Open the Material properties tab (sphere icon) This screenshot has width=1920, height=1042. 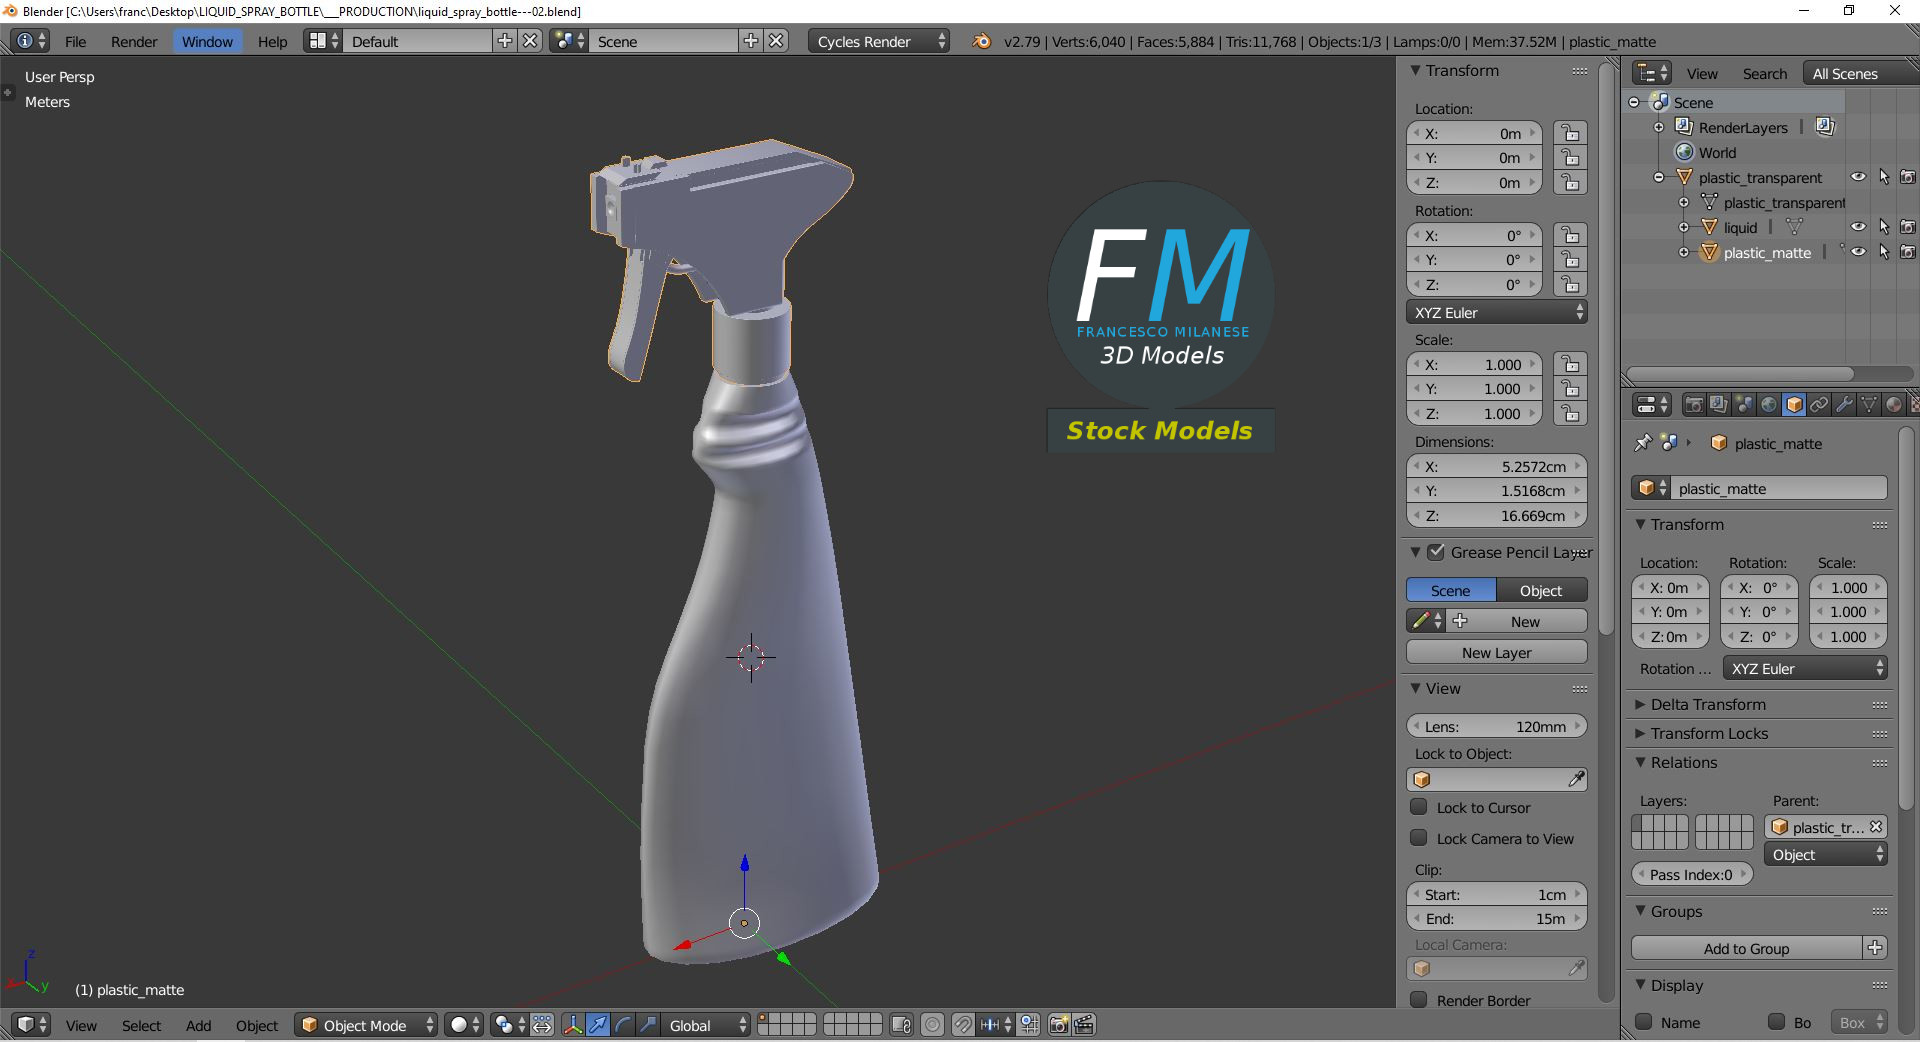pos(1894,405)
